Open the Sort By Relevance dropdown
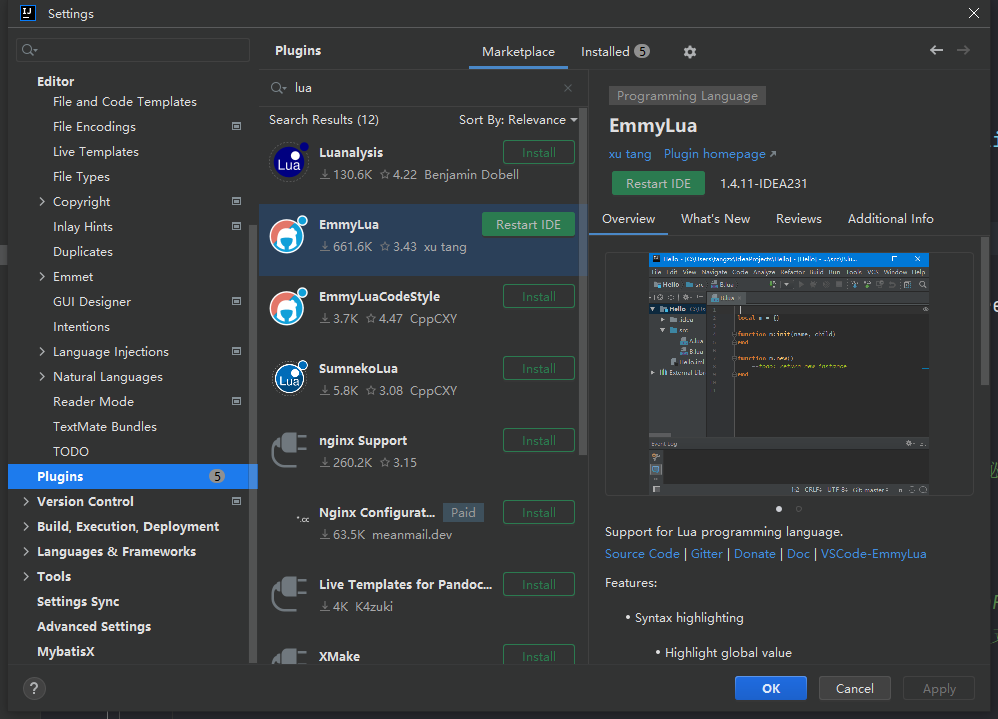 [x=518, y=120]
